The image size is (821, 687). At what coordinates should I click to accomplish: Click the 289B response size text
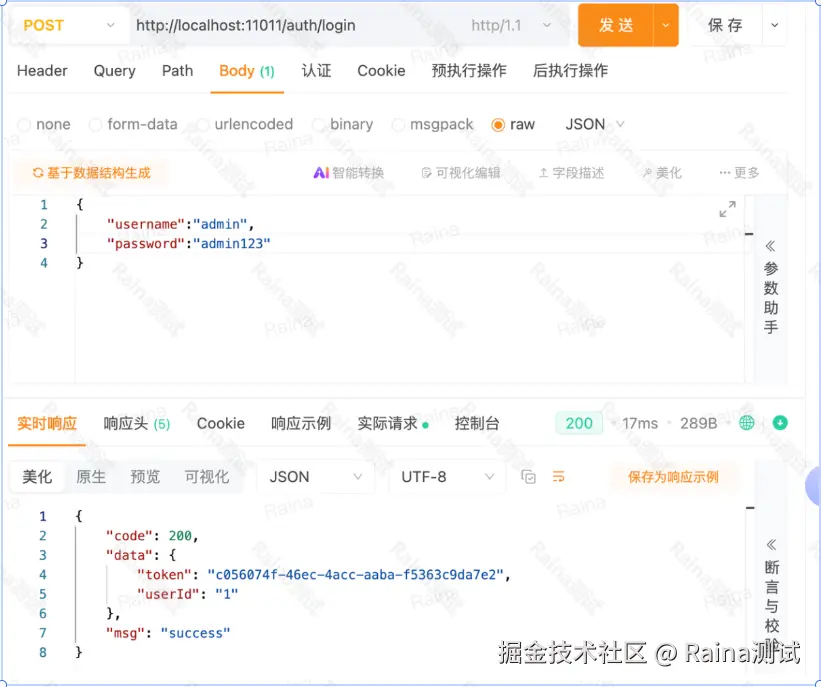click(x=698, y=423)
